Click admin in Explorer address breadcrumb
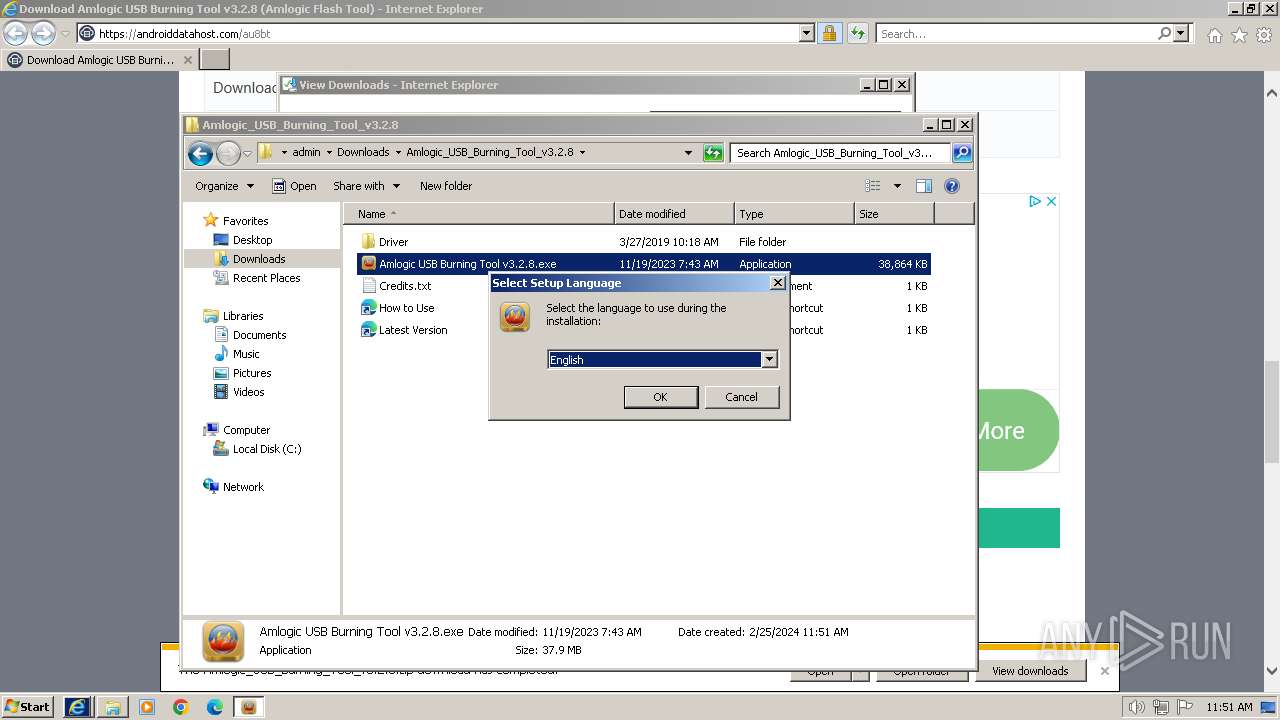Image resolution: width=1280 pixels, height=720 pixels. 306,153
